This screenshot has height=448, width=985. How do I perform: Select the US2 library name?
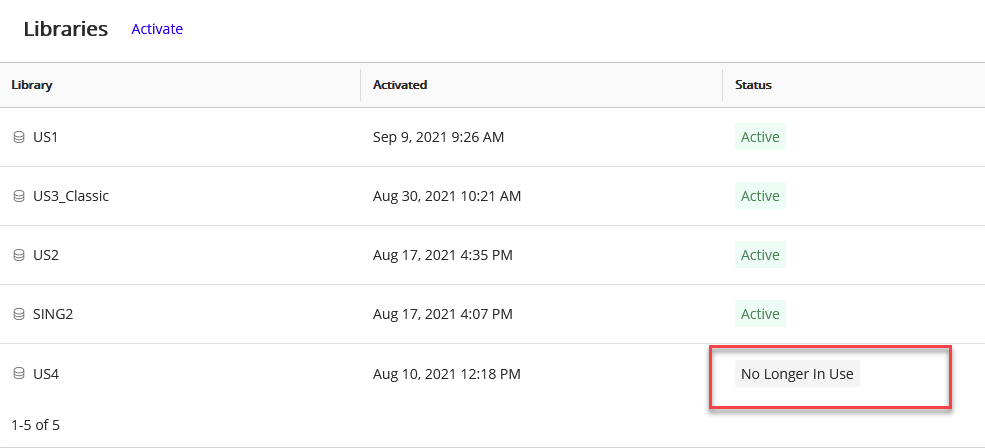pos(46,255)
